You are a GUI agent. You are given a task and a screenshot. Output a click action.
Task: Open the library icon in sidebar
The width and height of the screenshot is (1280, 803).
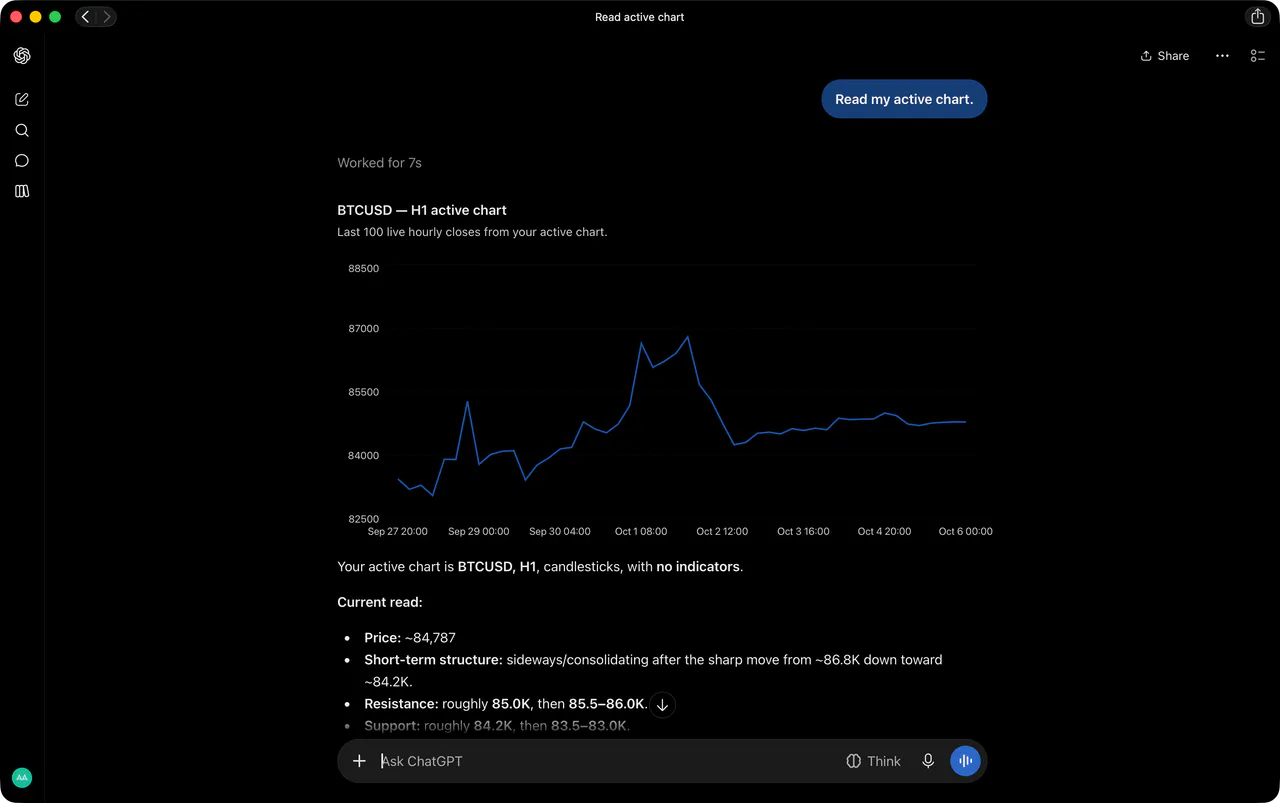pyautogui.click(x=22, y=191)
